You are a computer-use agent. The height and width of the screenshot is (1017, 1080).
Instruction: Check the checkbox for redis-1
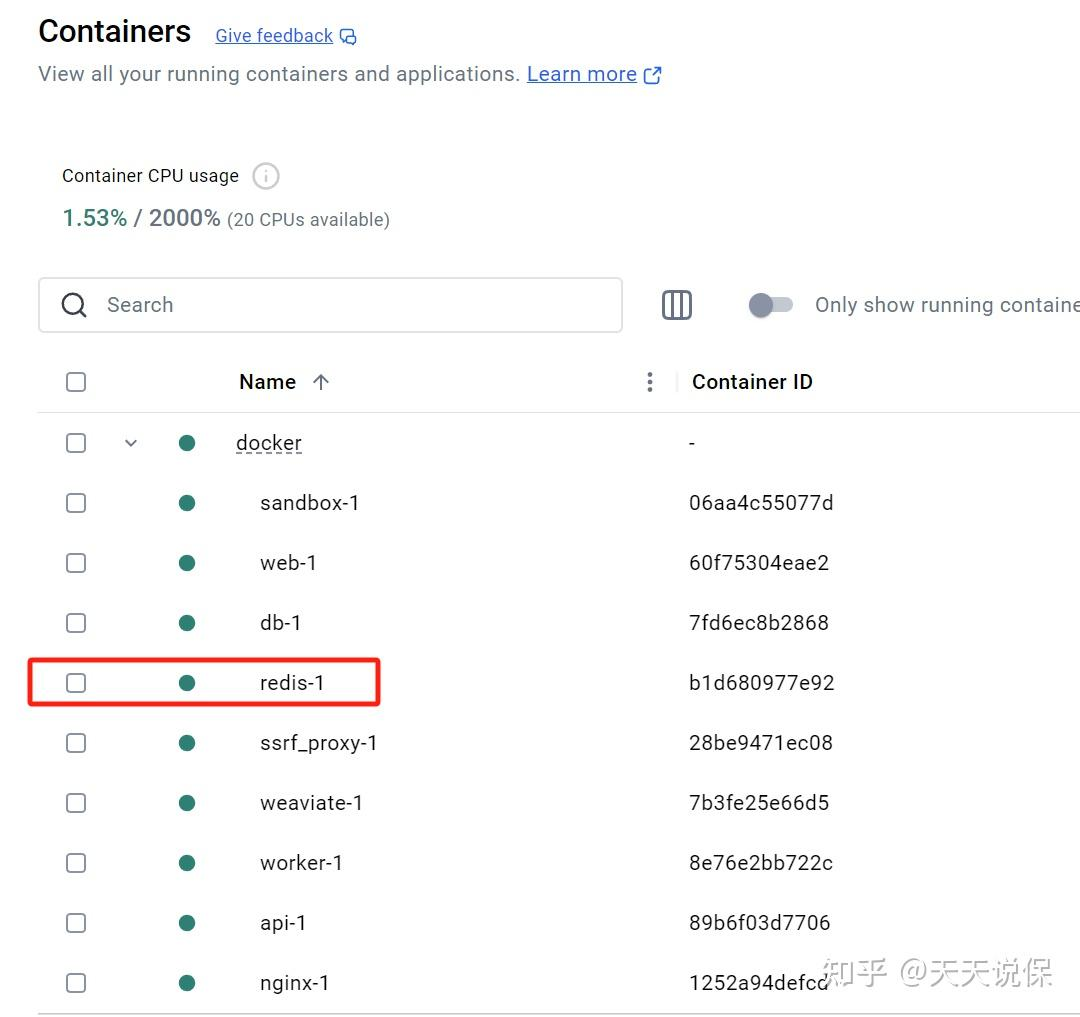pyautogui.click(x=76, y=682)
